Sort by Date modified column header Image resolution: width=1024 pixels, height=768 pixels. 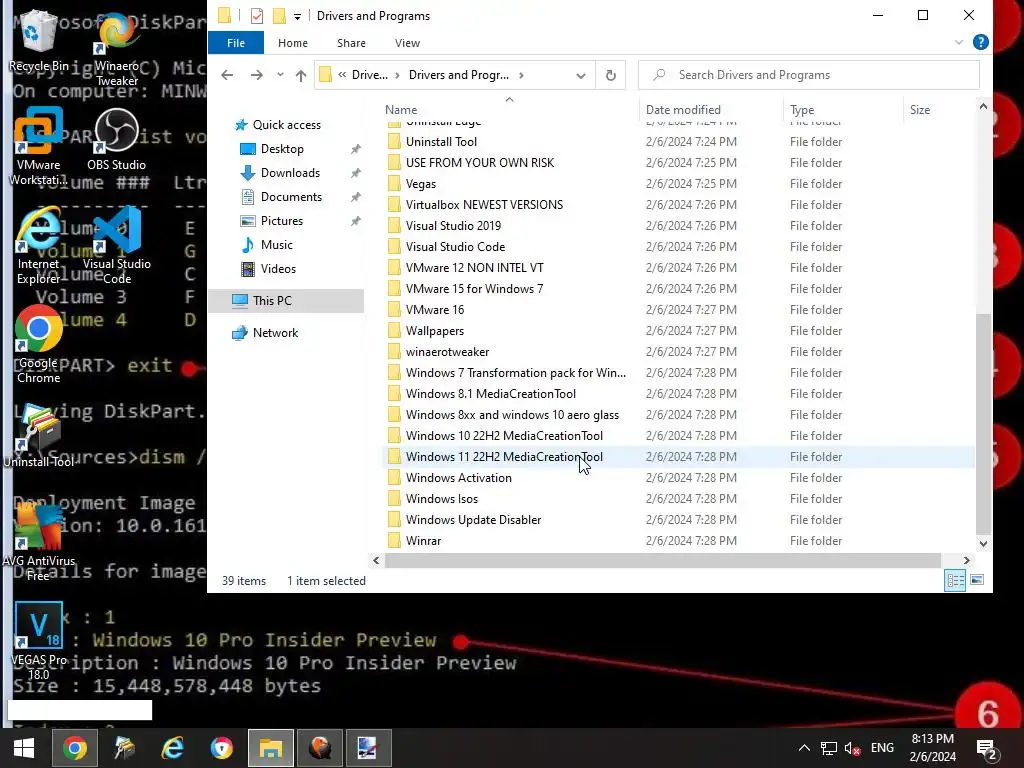711,110
